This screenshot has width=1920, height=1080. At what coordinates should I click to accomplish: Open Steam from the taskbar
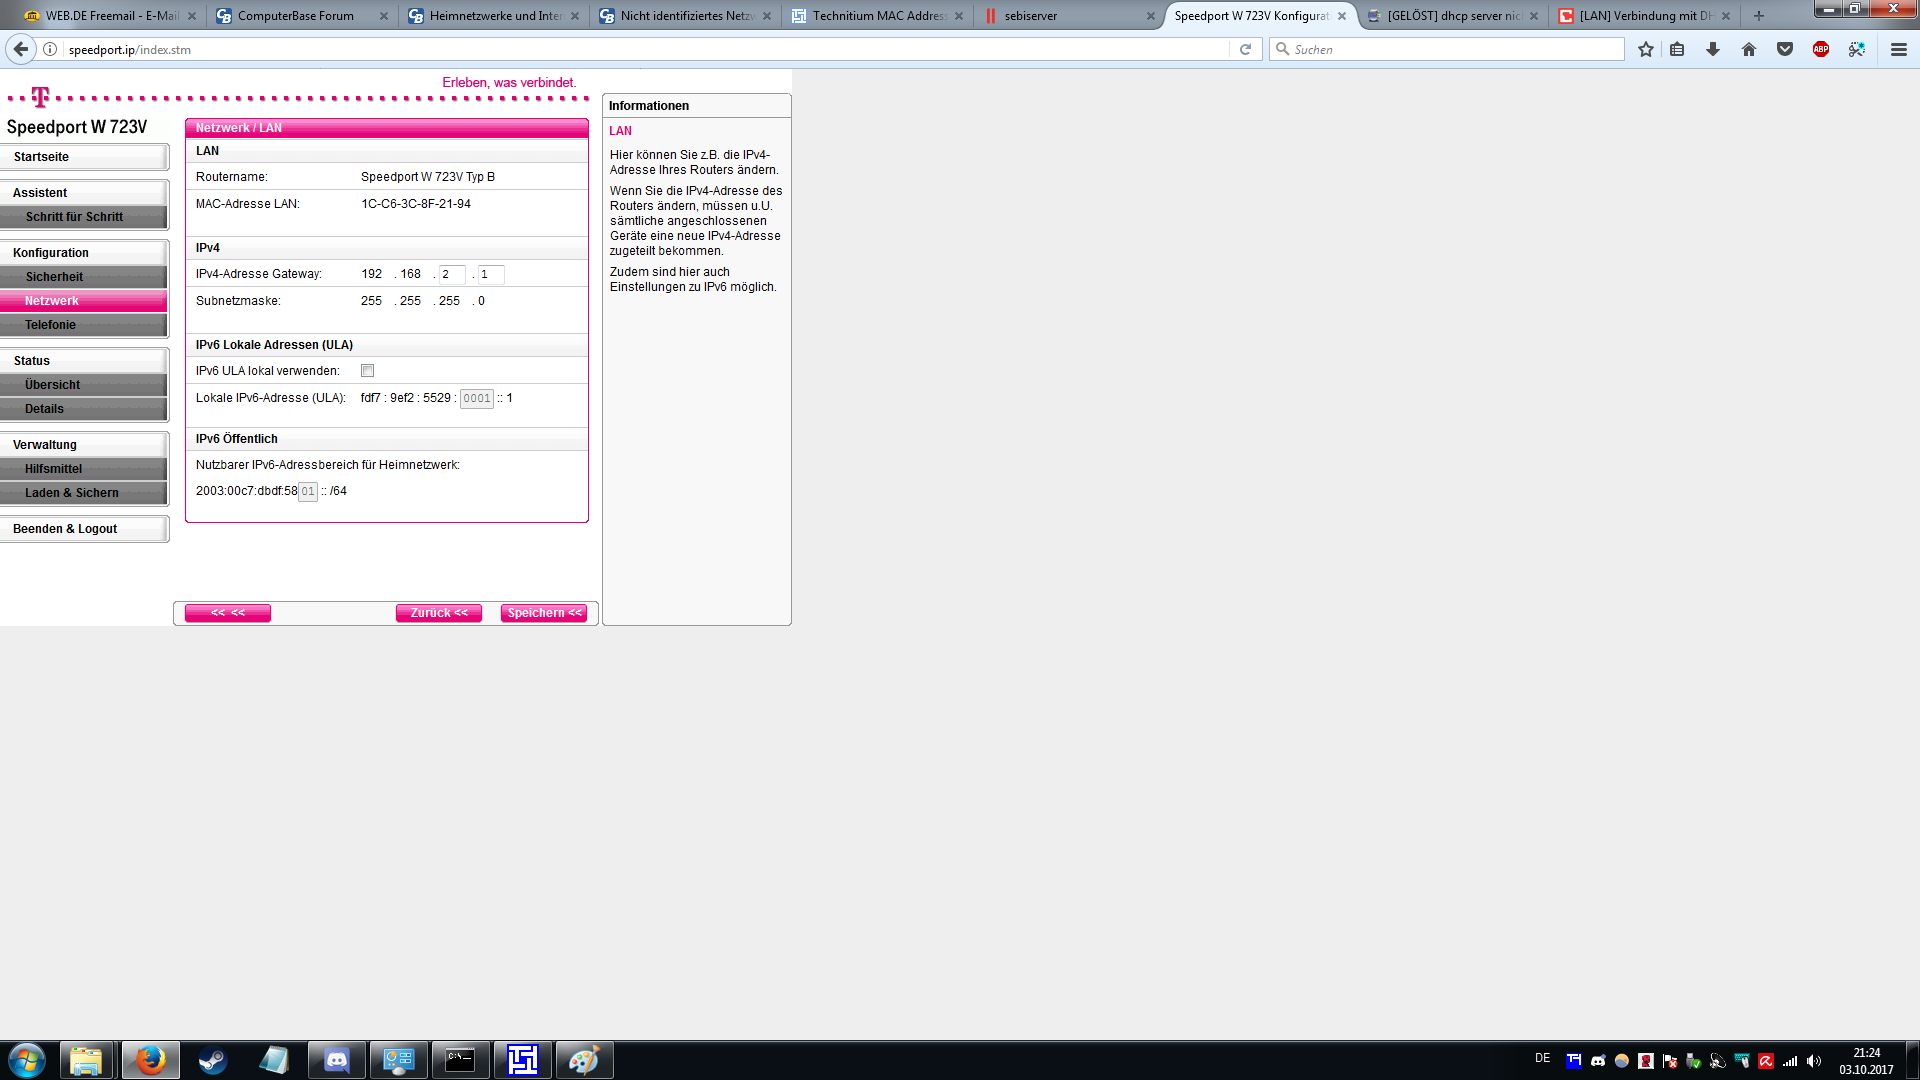[212, 1060]
